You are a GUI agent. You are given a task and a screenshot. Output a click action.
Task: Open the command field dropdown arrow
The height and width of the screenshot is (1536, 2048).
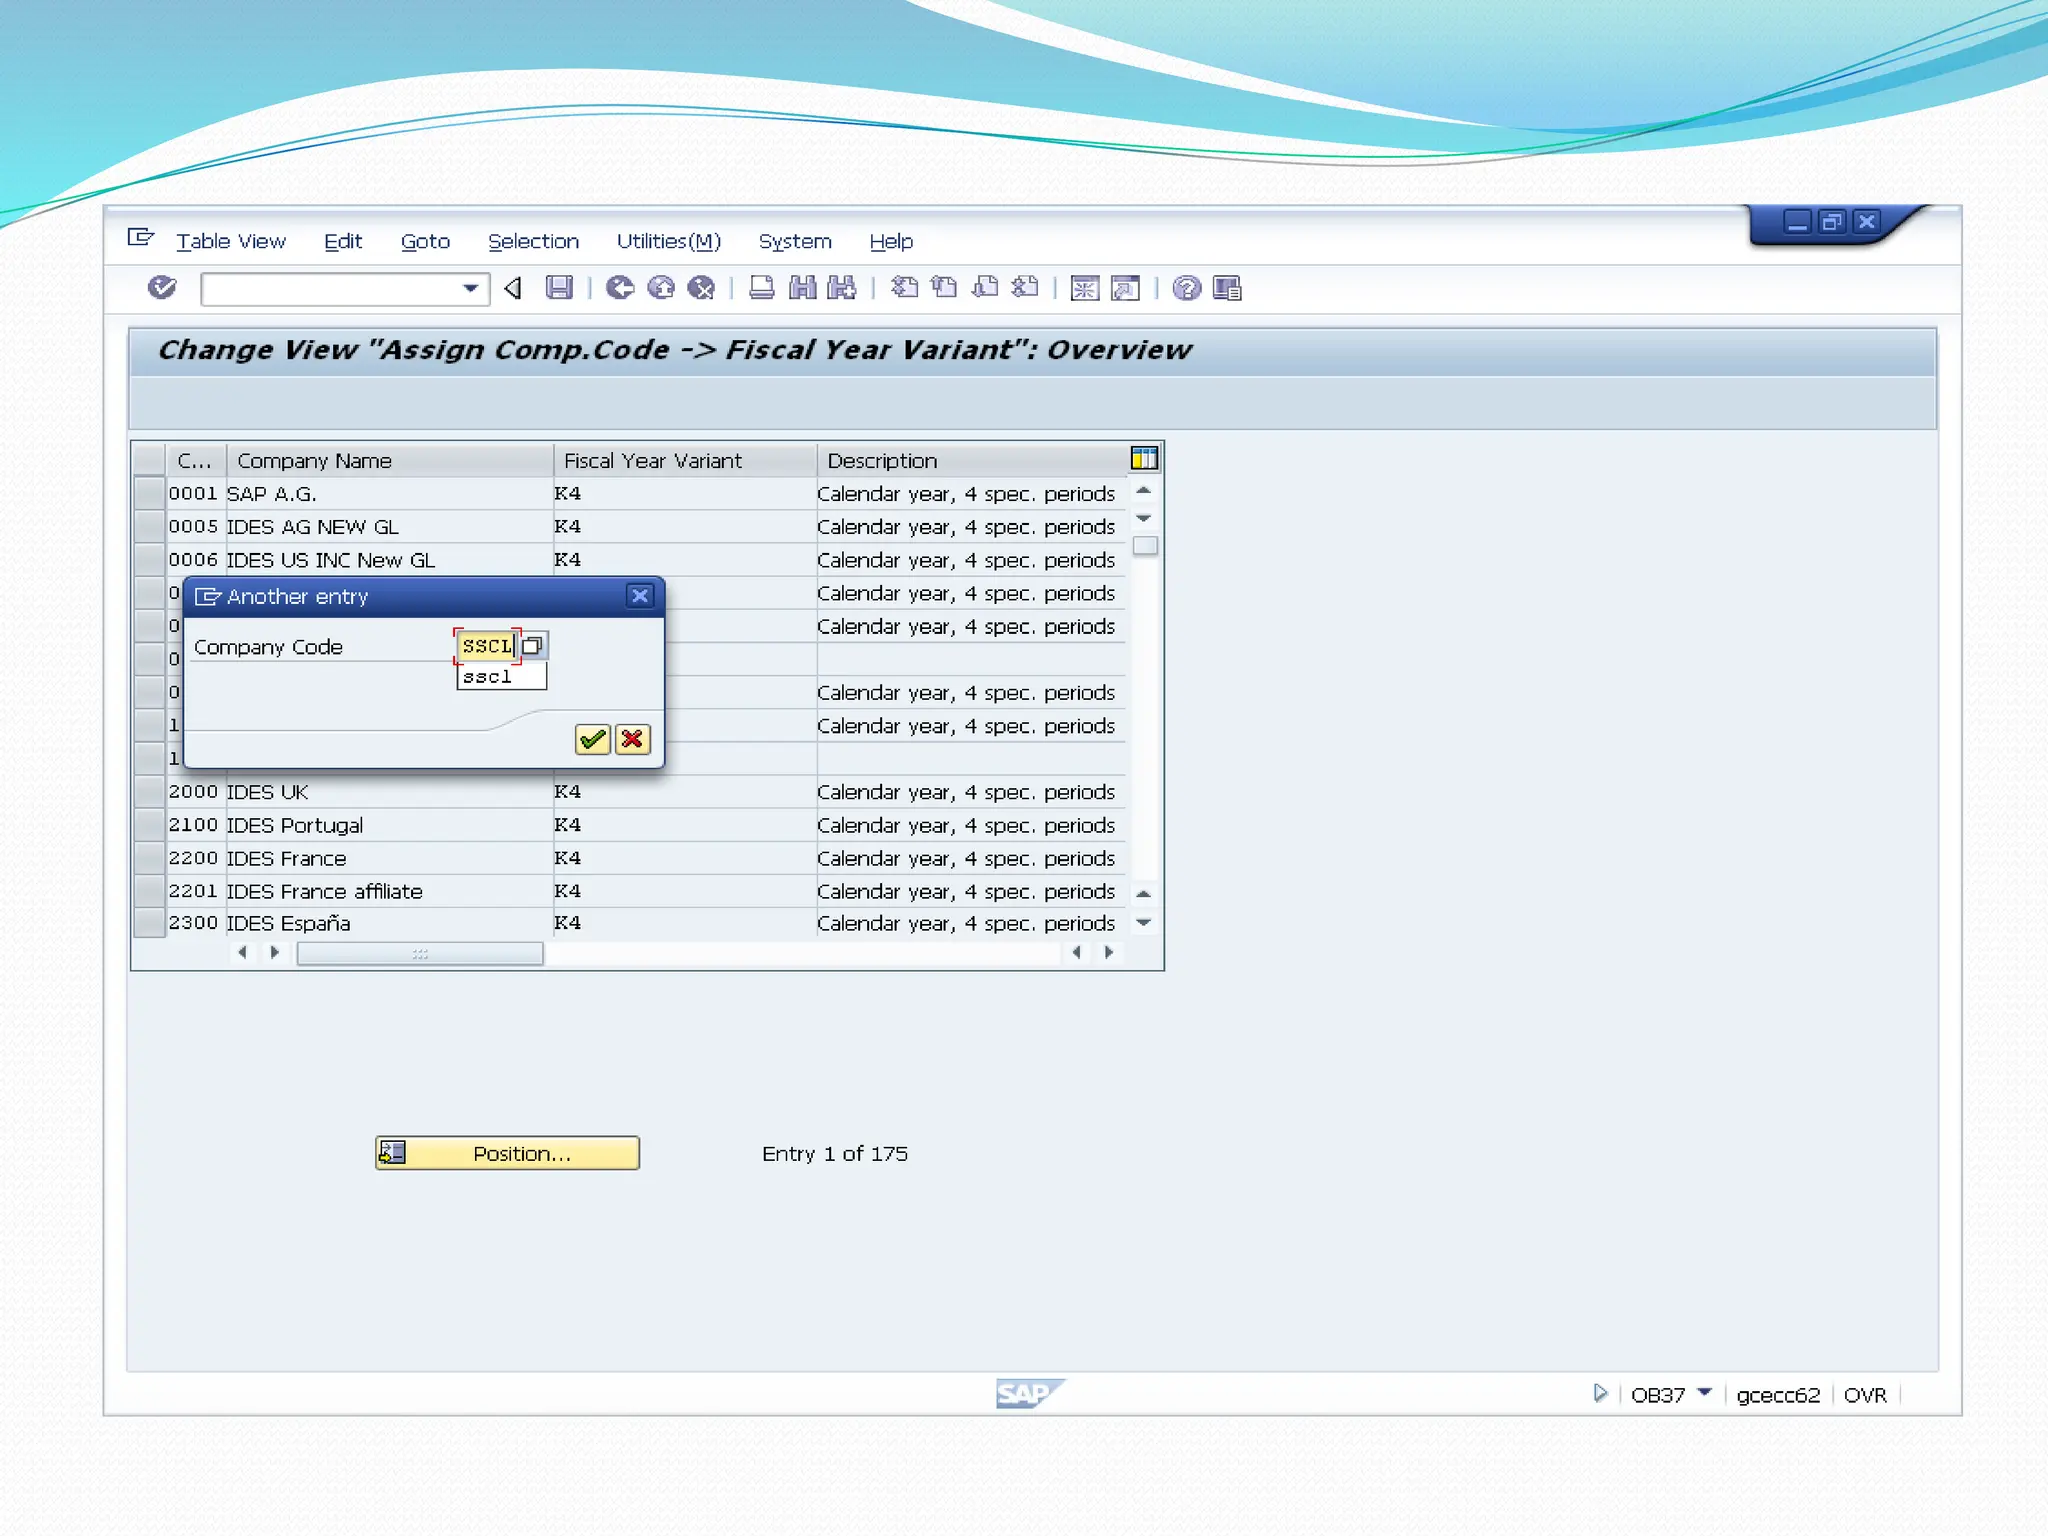[x=470, y=289]
